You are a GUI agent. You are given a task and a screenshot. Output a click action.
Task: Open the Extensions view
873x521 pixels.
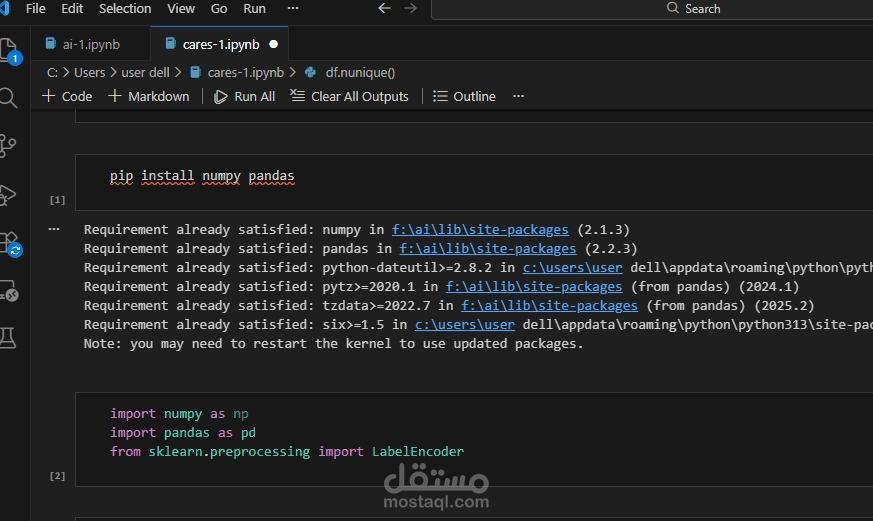click(x=8, y=243)
